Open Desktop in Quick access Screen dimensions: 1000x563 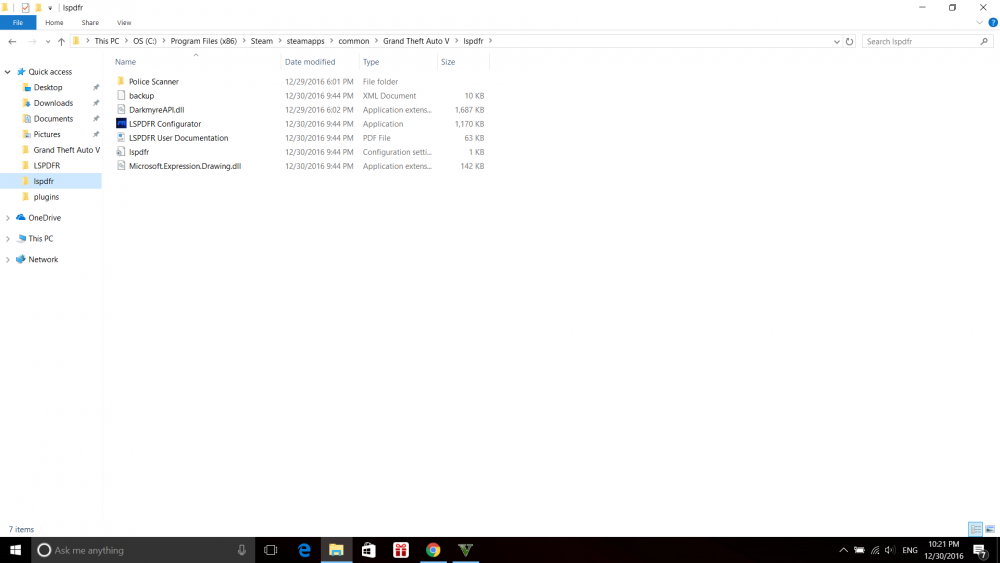tap(48, 87)
